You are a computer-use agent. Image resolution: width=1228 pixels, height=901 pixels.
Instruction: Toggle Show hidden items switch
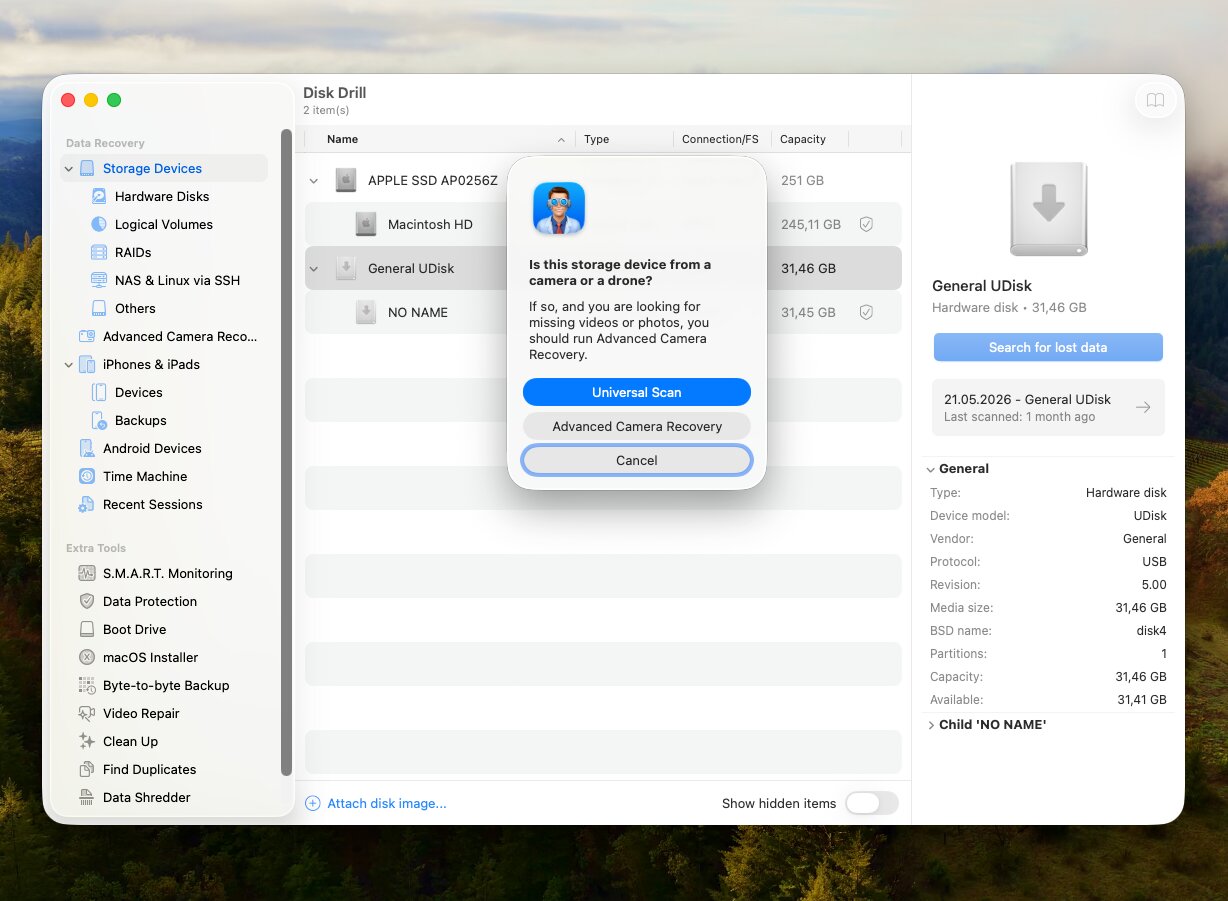(x=871, y=803)
